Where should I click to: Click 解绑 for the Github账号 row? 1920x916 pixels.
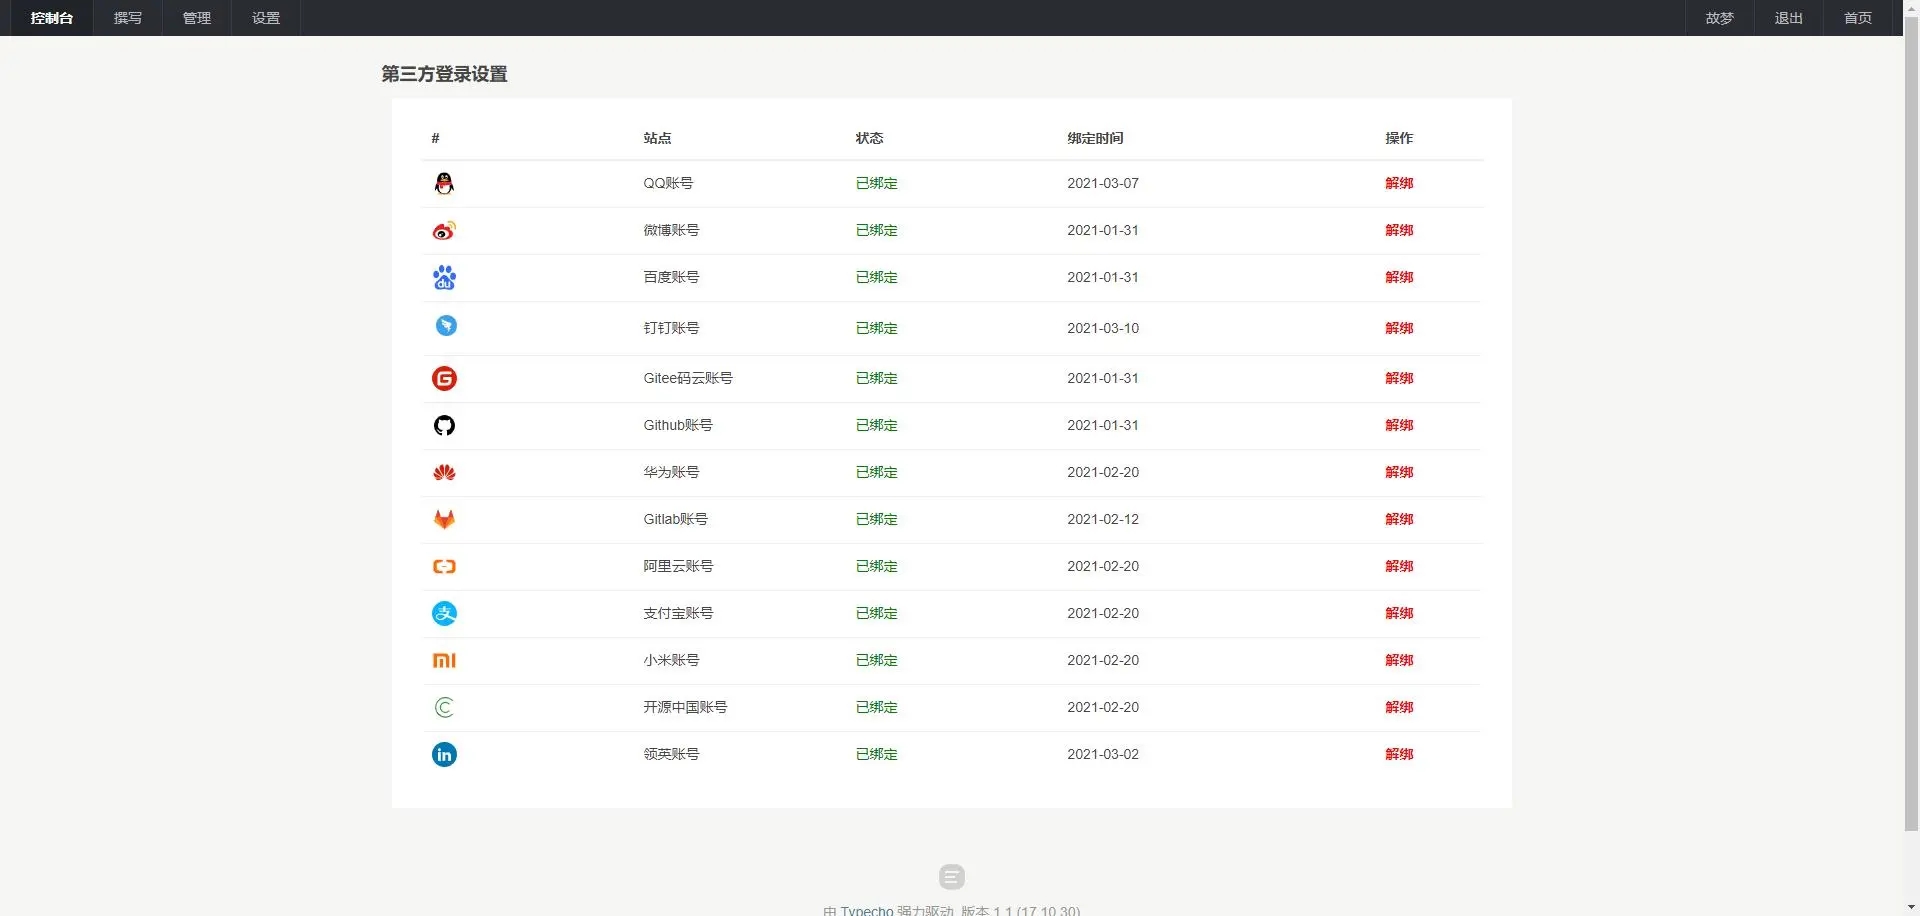click(1398, 425)
